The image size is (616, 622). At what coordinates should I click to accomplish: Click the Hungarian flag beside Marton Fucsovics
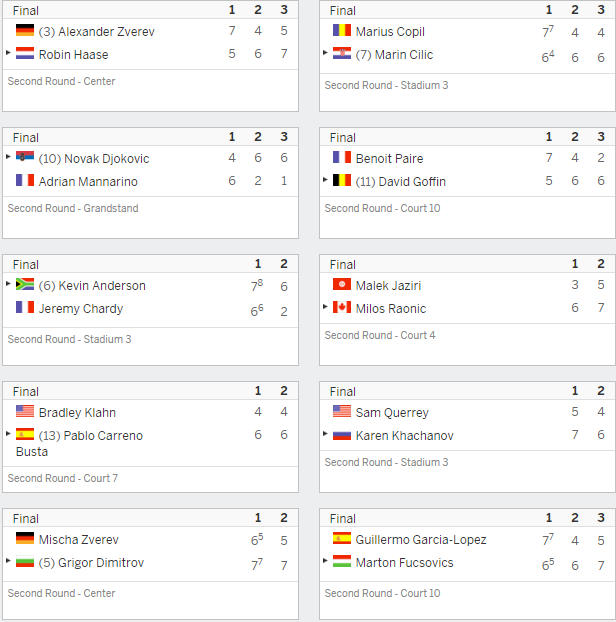342,561
